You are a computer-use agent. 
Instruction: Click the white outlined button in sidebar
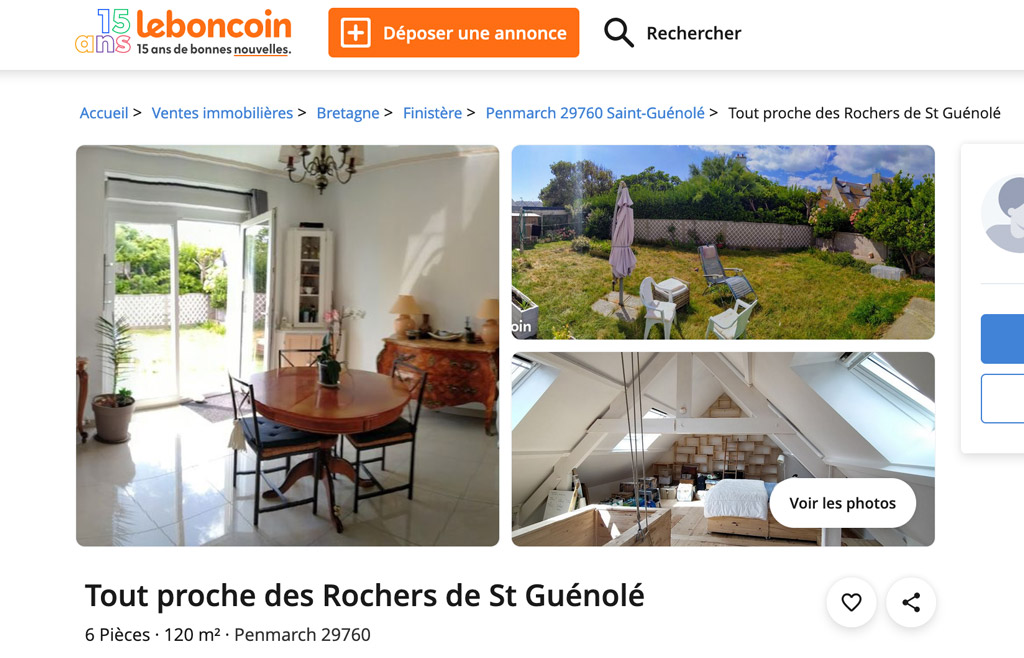(x=1002, y=398)
